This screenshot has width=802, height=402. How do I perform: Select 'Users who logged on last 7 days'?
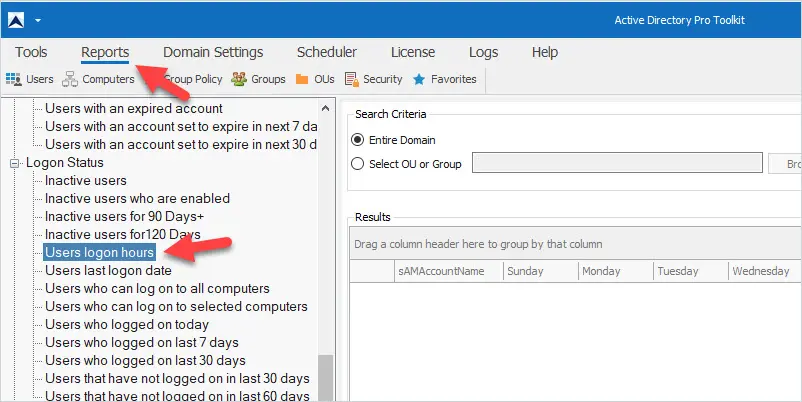click(142, 343)
